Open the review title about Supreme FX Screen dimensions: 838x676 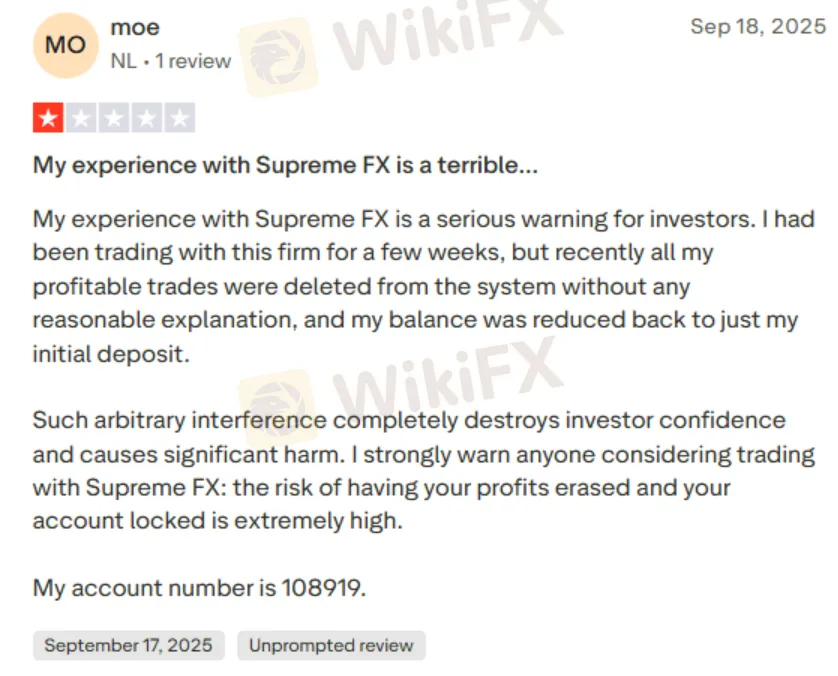(285, 165)
